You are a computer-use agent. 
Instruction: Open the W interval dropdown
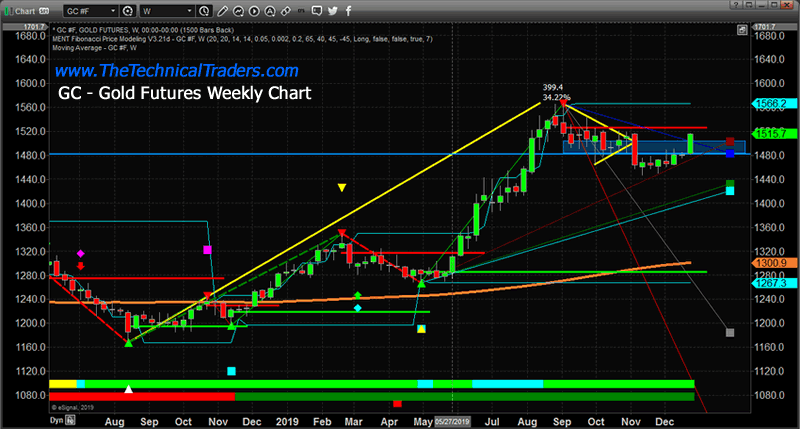189,10
